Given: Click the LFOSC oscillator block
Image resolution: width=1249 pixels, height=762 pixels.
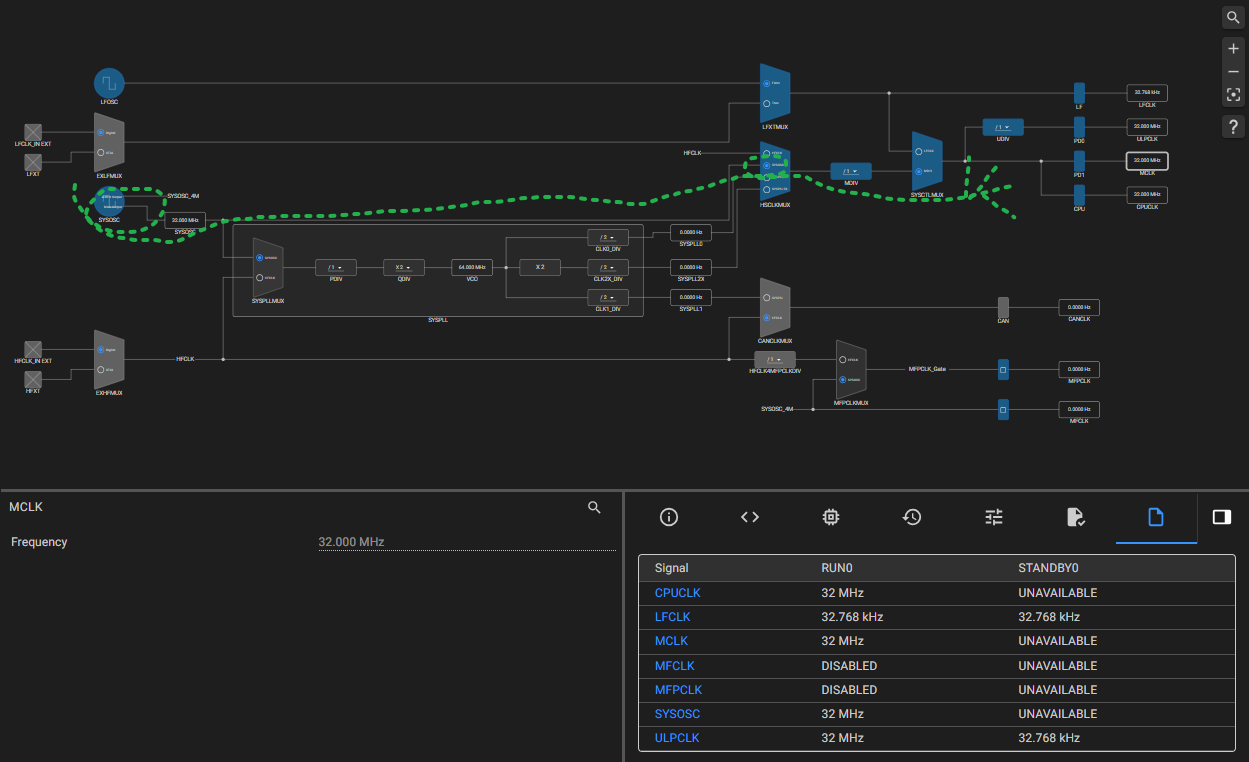Looking at the screenshot, I should coord(109,83).
